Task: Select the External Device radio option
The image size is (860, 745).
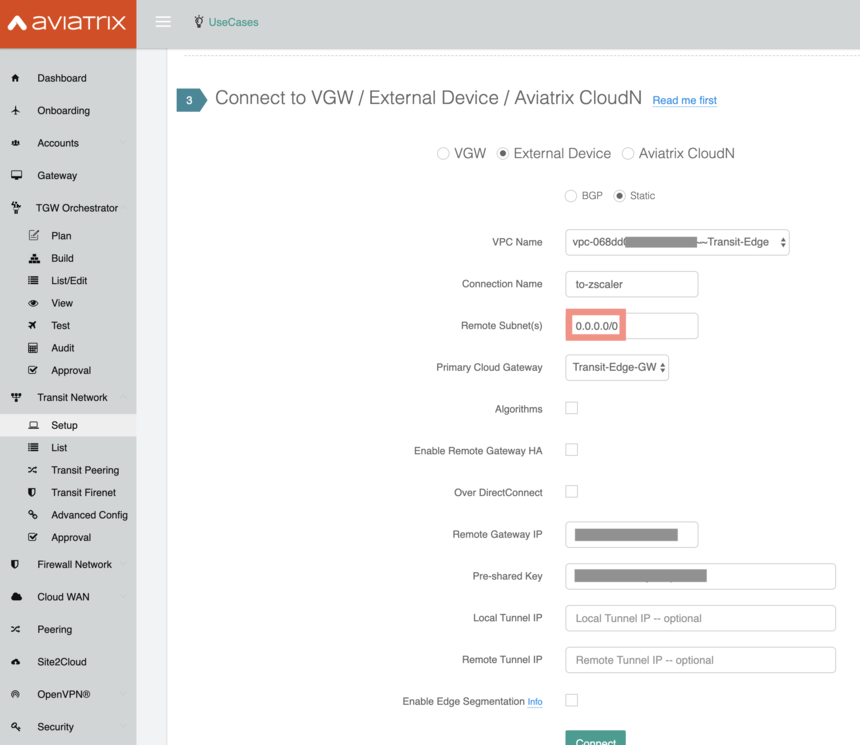Action: point(502,154)
